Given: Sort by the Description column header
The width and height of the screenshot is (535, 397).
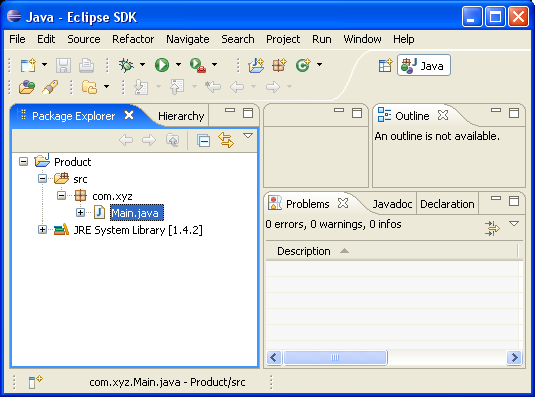Looking at the screenshot, I should (392, 251).
